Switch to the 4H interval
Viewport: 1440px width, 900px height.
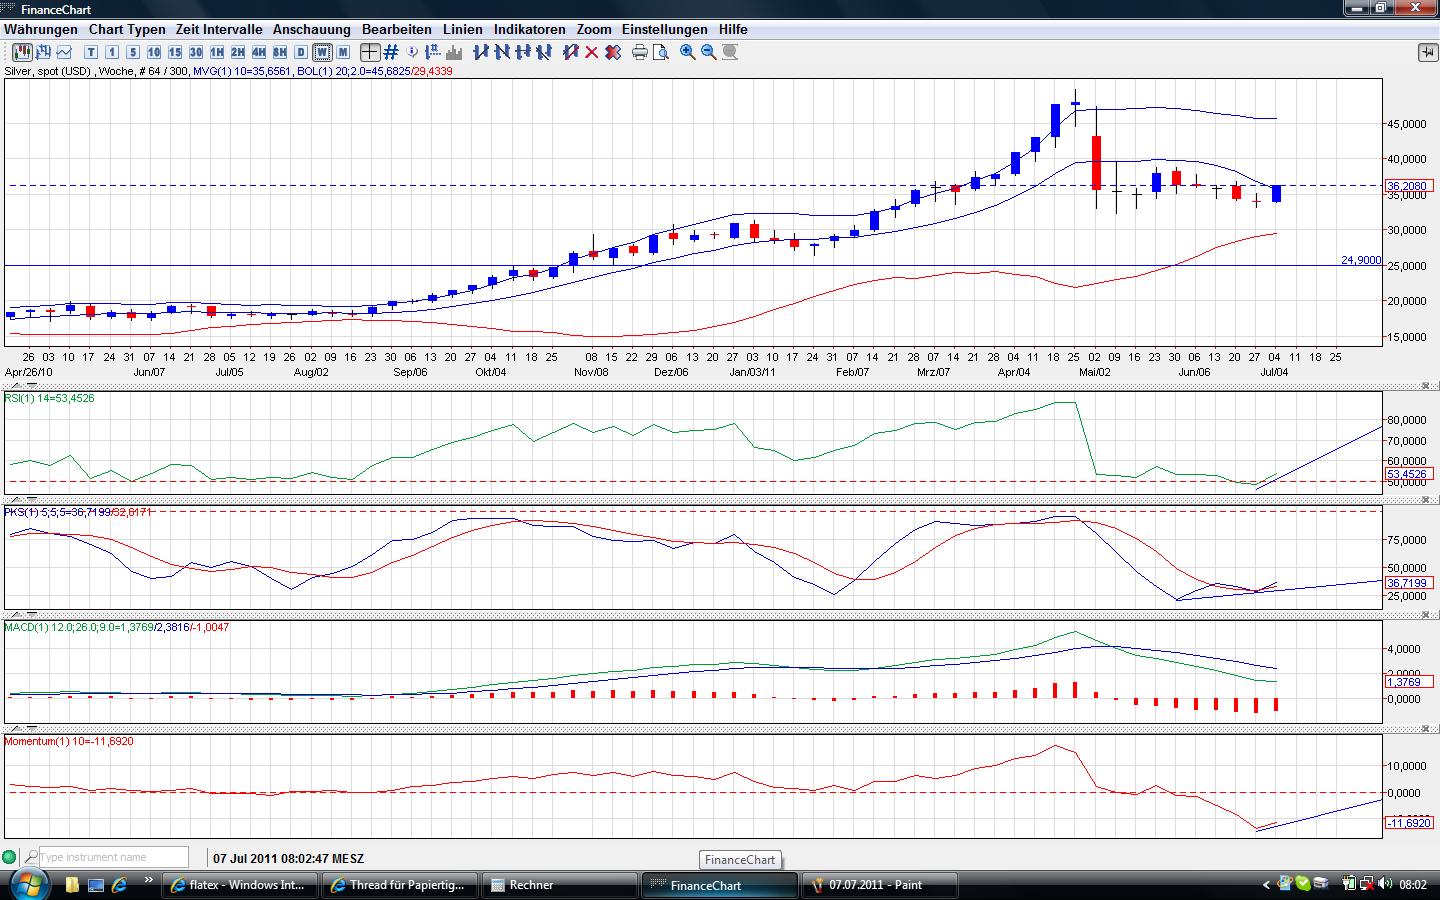pyautogui.click(x=259, y=52)
